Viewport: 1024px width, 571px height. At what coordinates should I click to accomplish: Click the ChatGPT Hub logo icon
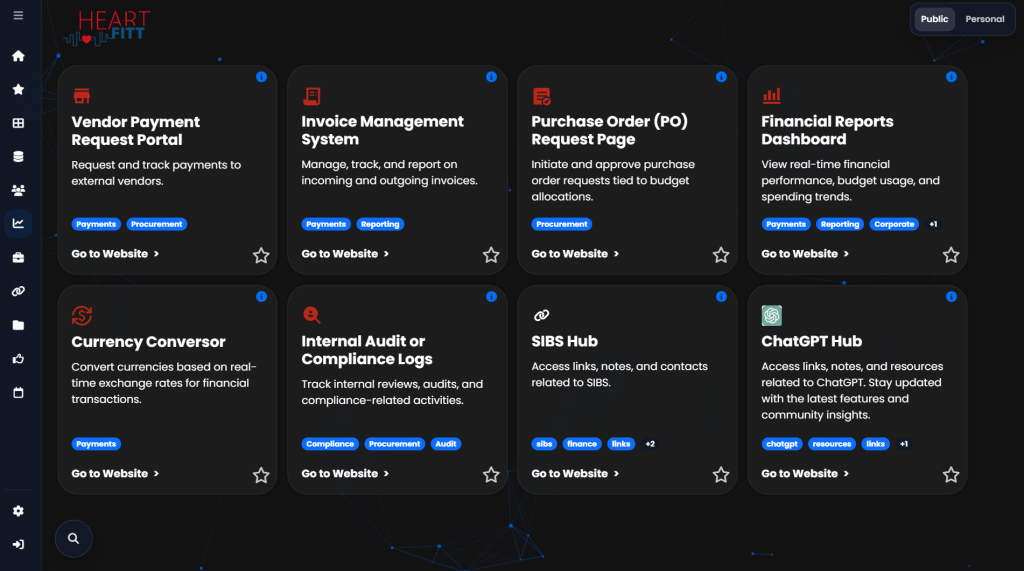pyautogui.click(x=771, y=316)
